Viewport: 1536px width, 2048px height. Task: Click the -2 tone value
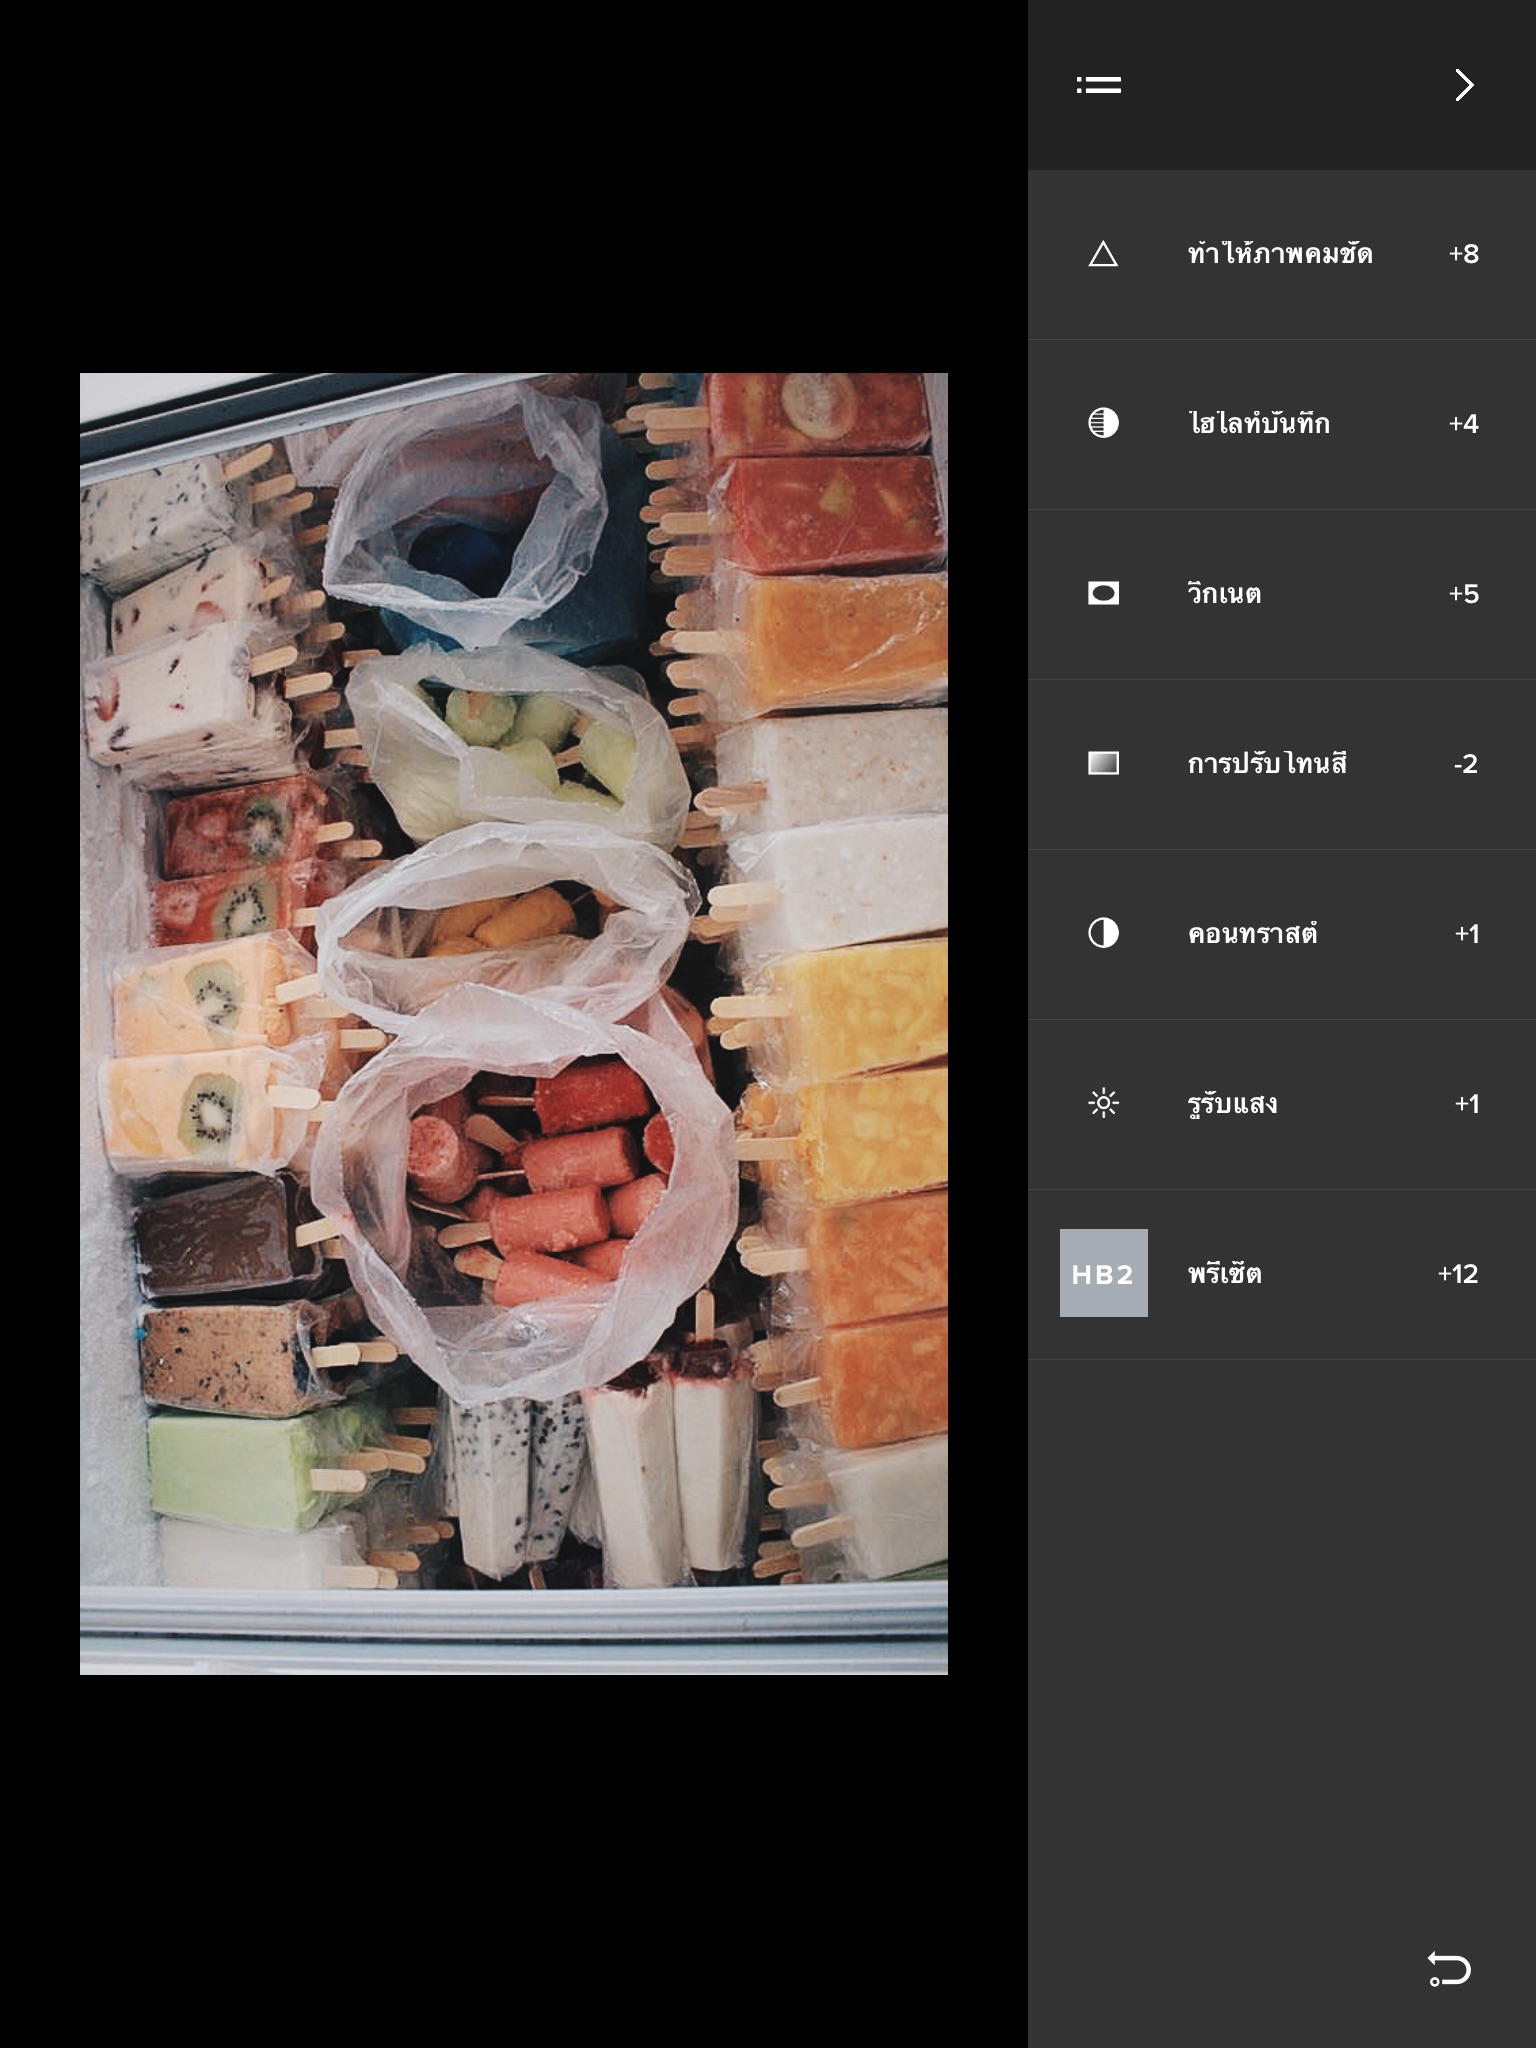(x=1465, y=764)
